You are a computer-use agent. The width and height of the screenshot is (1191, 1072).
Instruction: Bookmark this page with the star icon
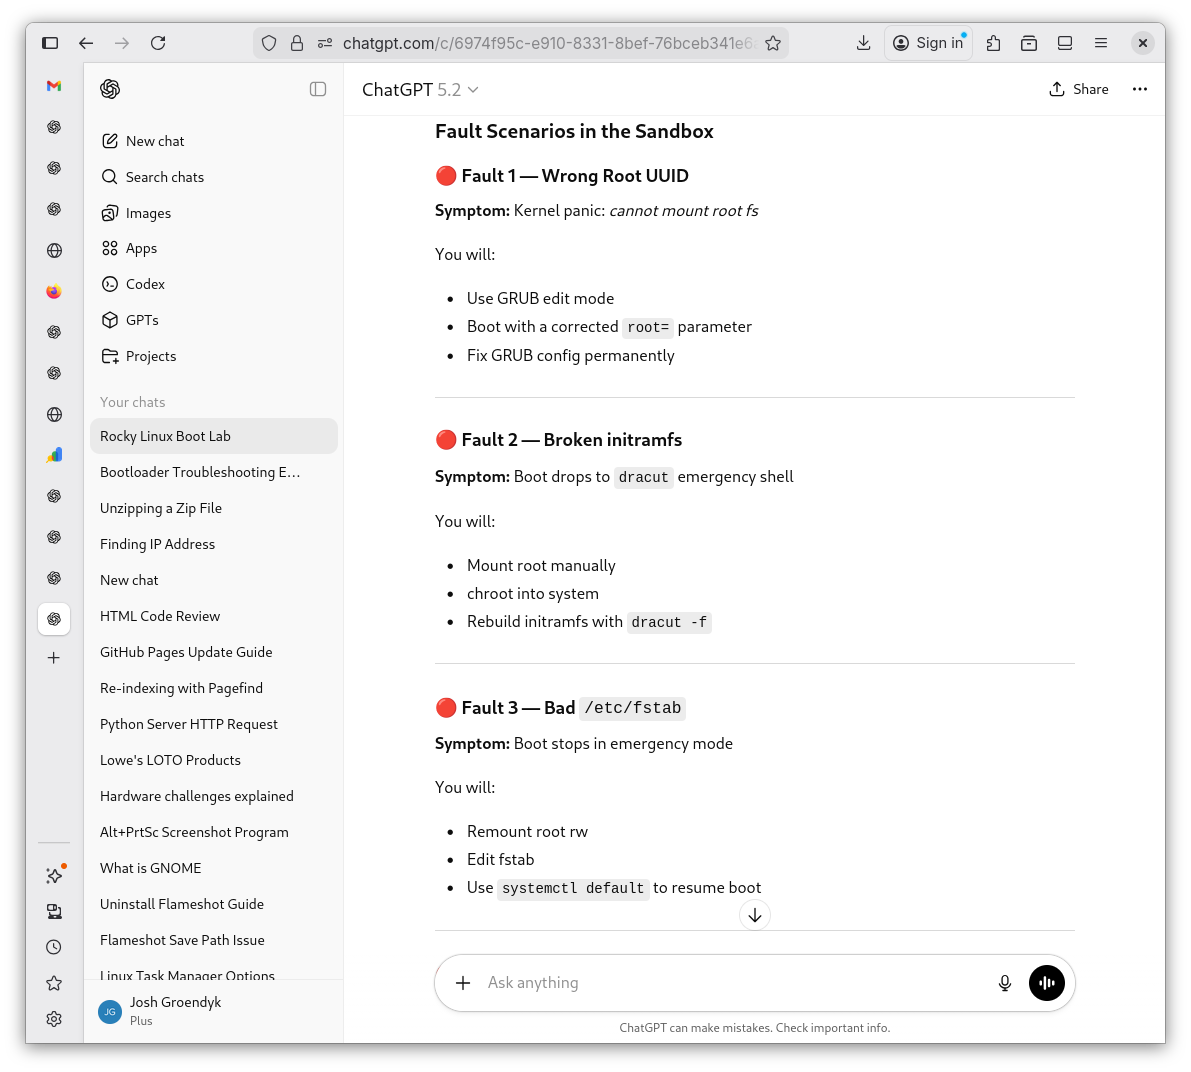point(773,43)
